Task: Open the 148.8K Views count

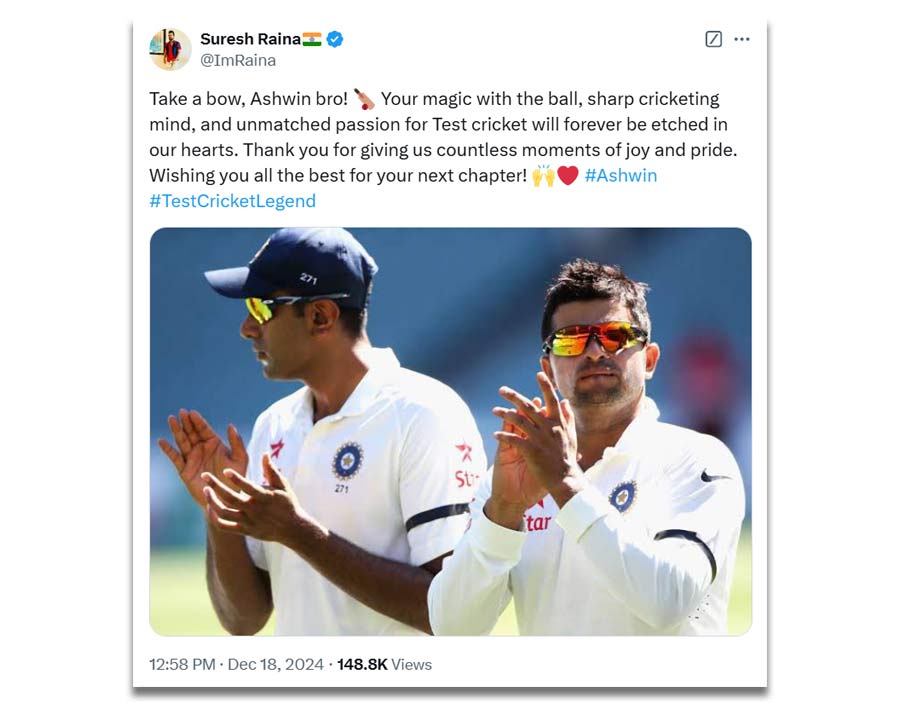Action: (x=385, y=664)
